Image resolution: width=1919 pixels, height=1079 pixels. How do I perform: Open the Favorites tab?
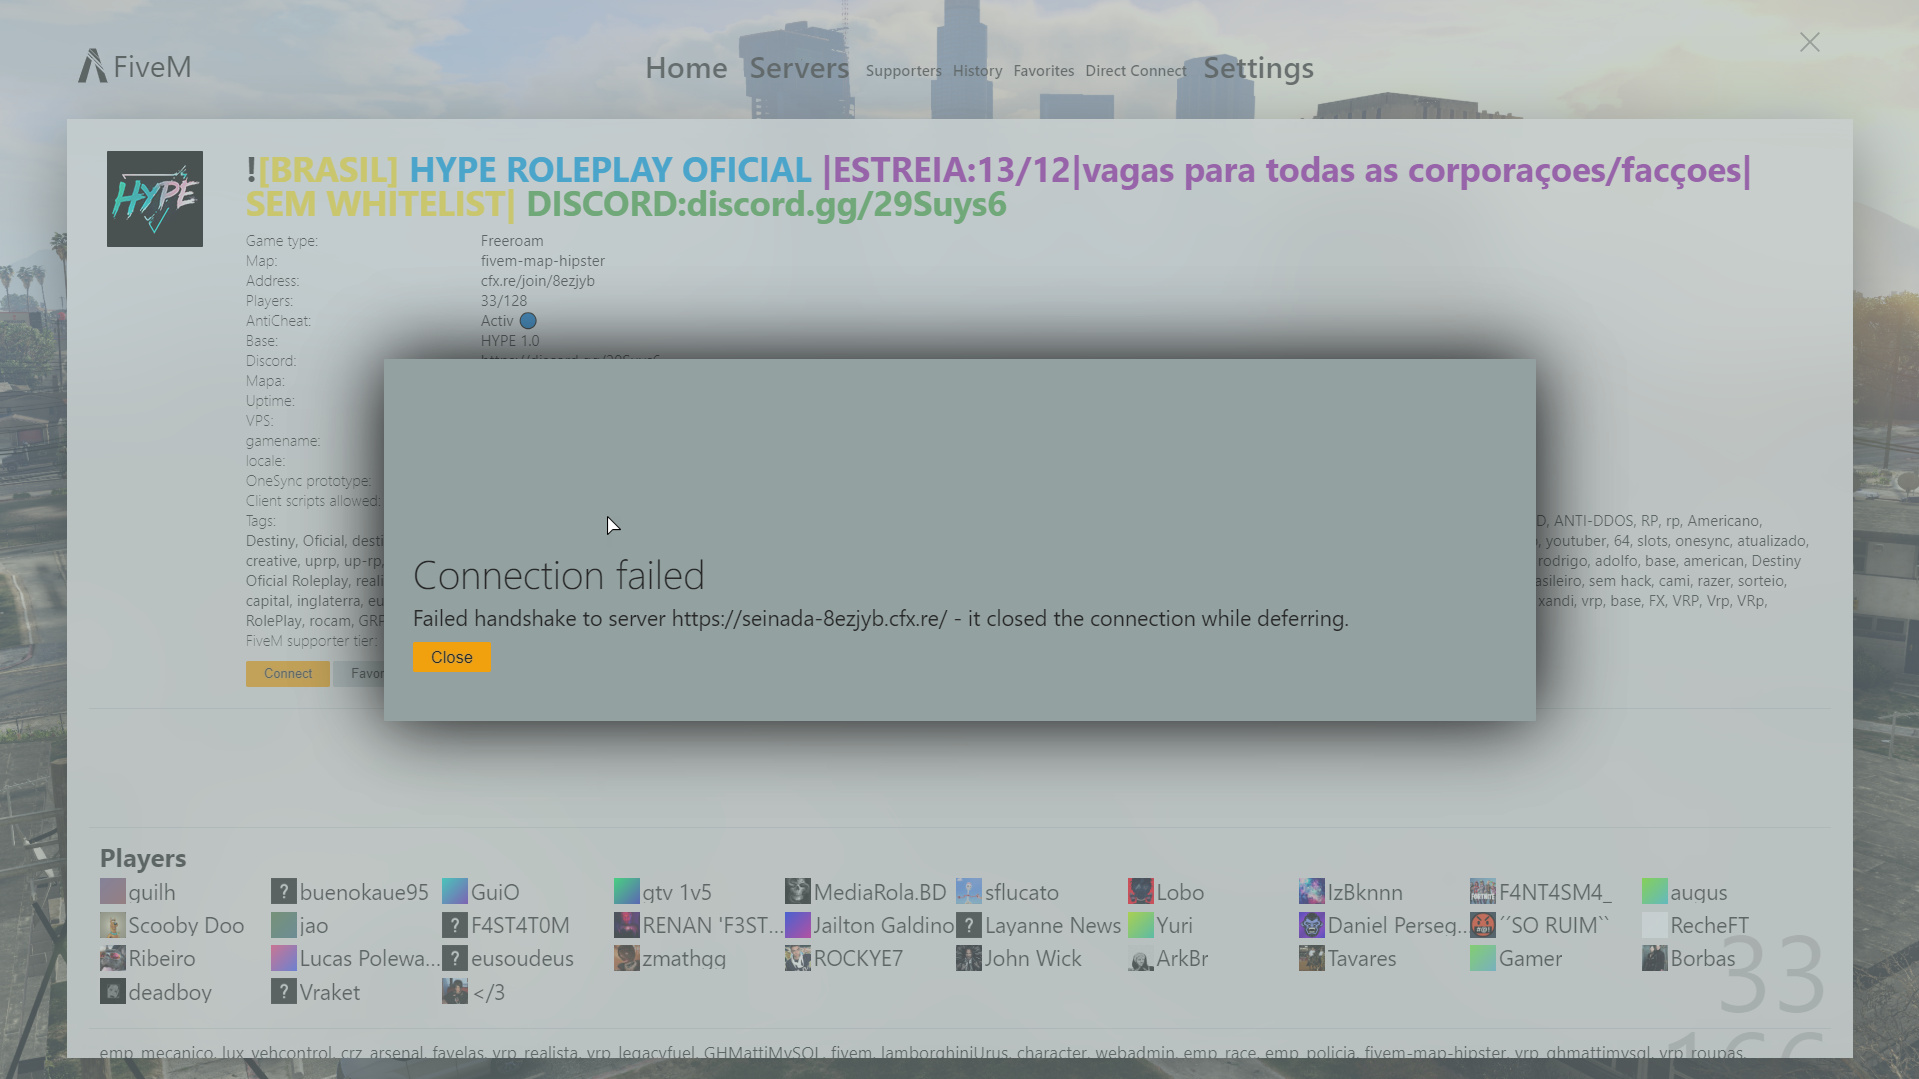[x=1043, y=71]
